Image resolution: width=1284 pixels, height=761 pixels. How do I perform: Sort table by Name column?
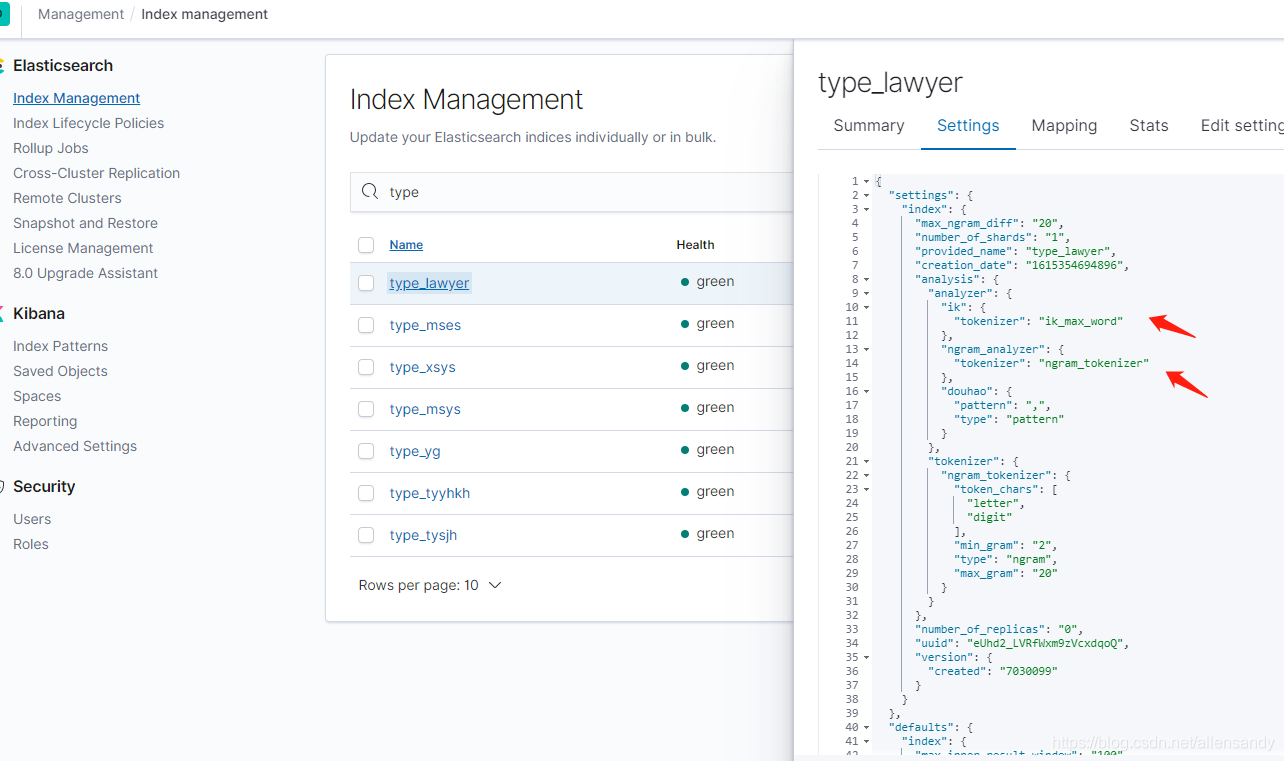tap(406, 245)
